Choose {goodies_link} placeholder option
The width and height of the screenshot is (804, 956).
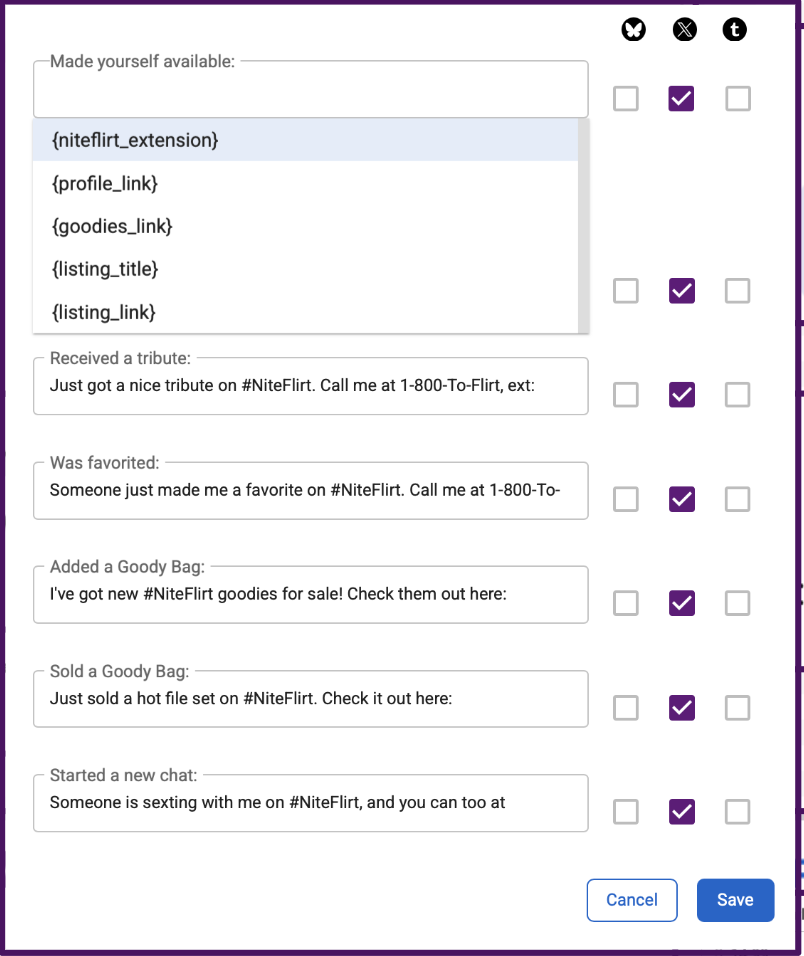pos(305,226)
